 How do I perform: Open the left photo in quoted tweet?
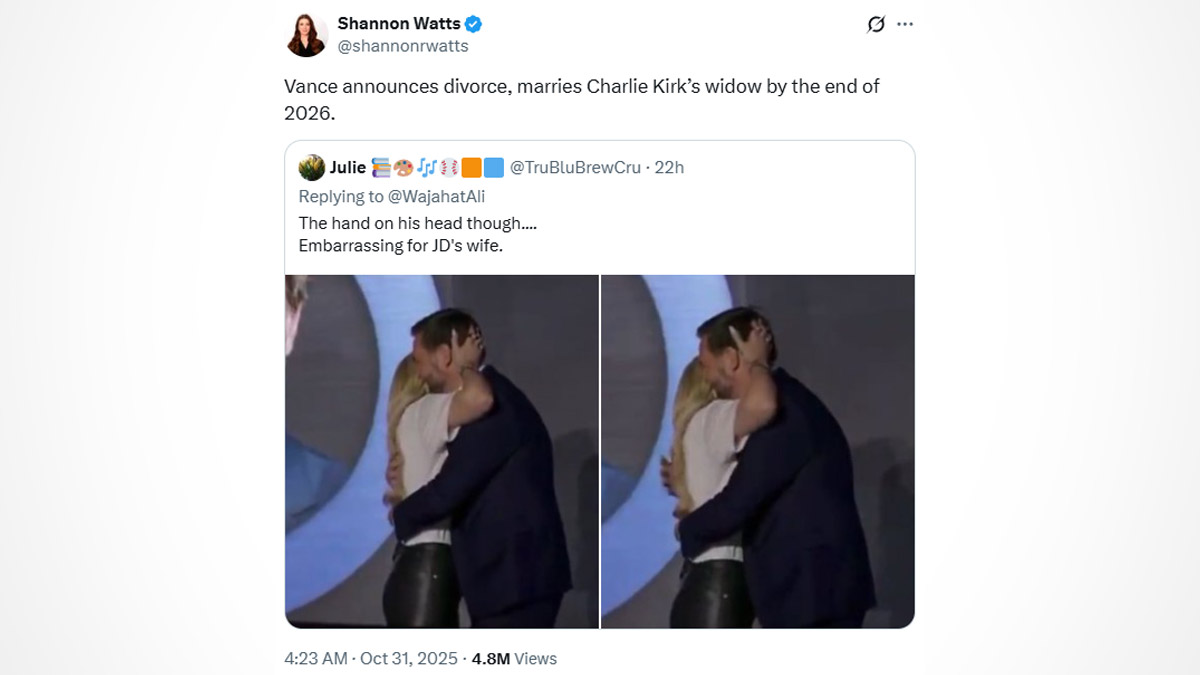pos(441,451)
